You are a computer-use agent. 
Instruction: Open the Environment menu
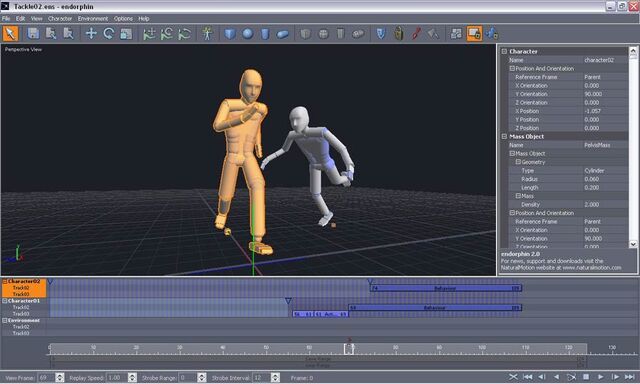(x=93, y=18)
